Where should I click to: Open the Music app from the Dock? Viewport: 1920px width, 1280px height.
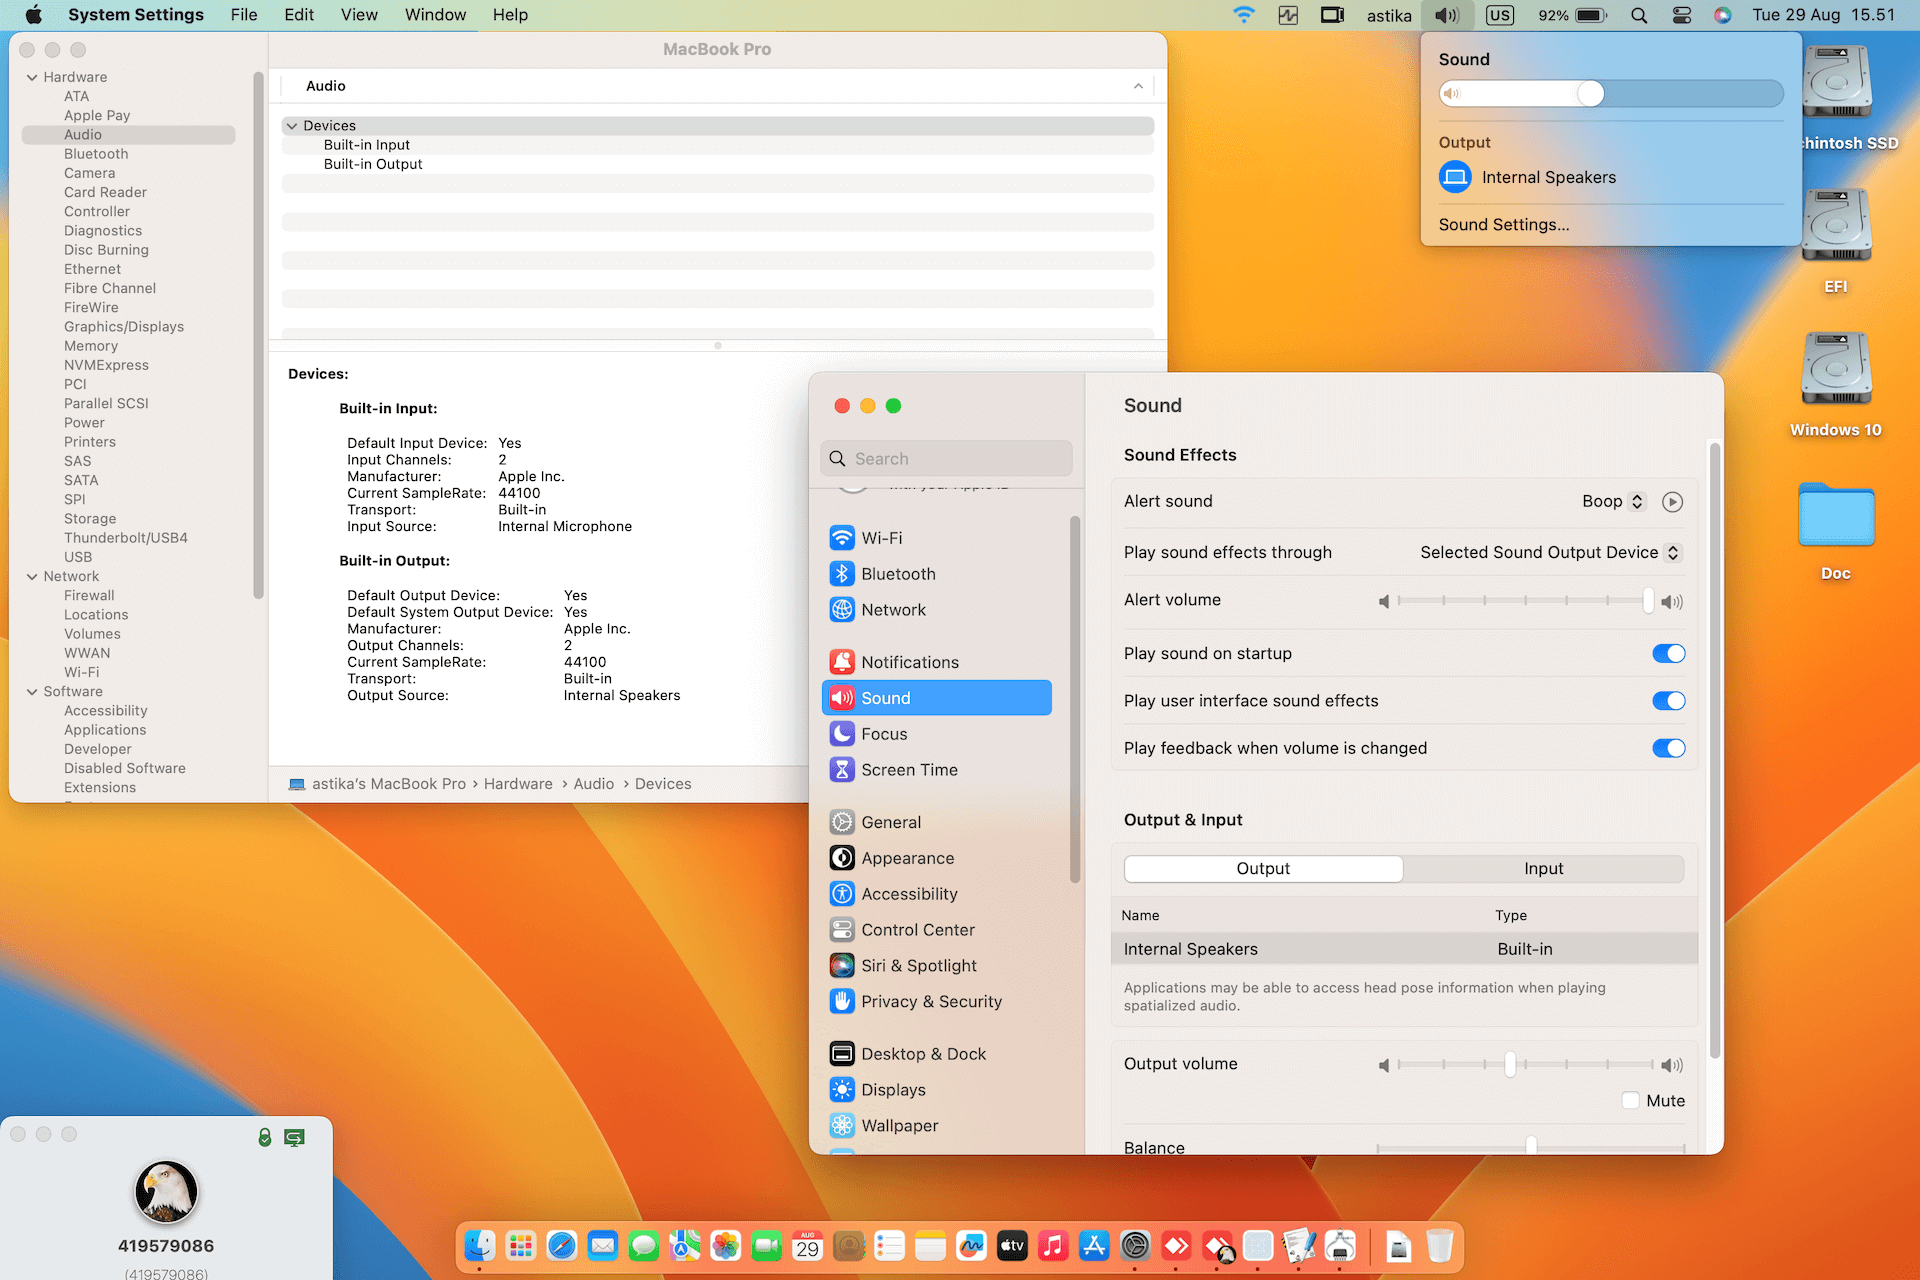click(1052, 1246)
